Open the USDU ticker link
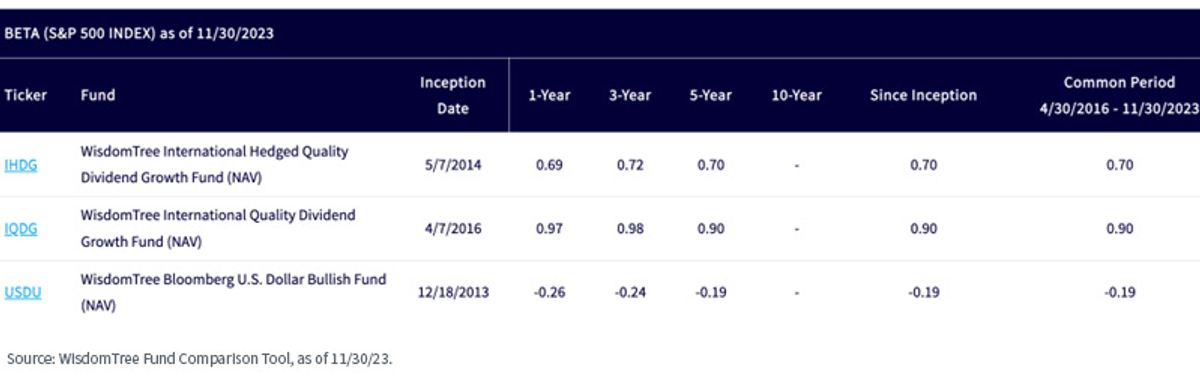Screen dimensions: 1200x377 pyautogui.click(x=23, y=293)
